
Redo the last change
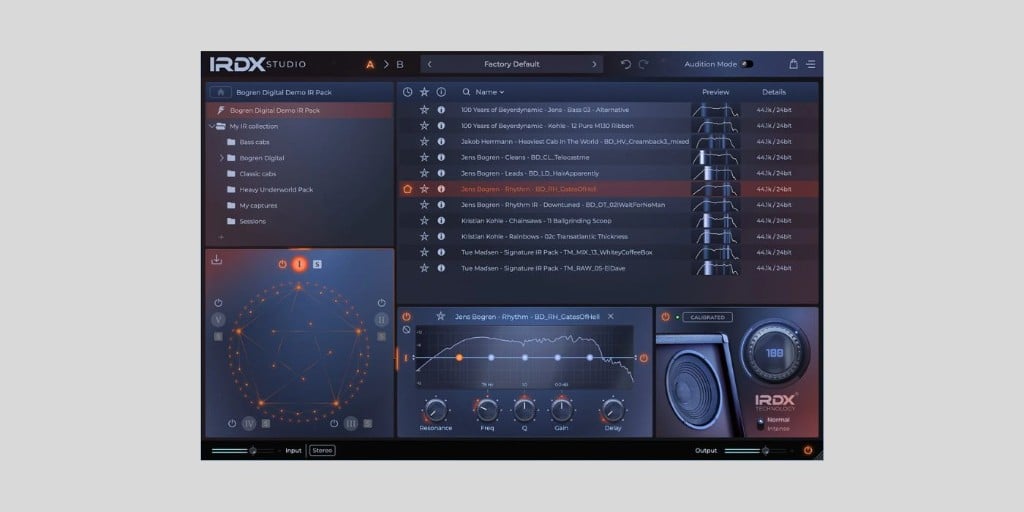pos(643,64)
